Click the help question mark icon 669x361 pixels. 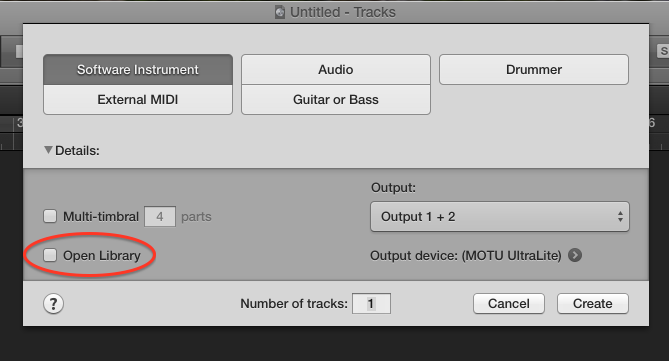click(x=53, y=304)
